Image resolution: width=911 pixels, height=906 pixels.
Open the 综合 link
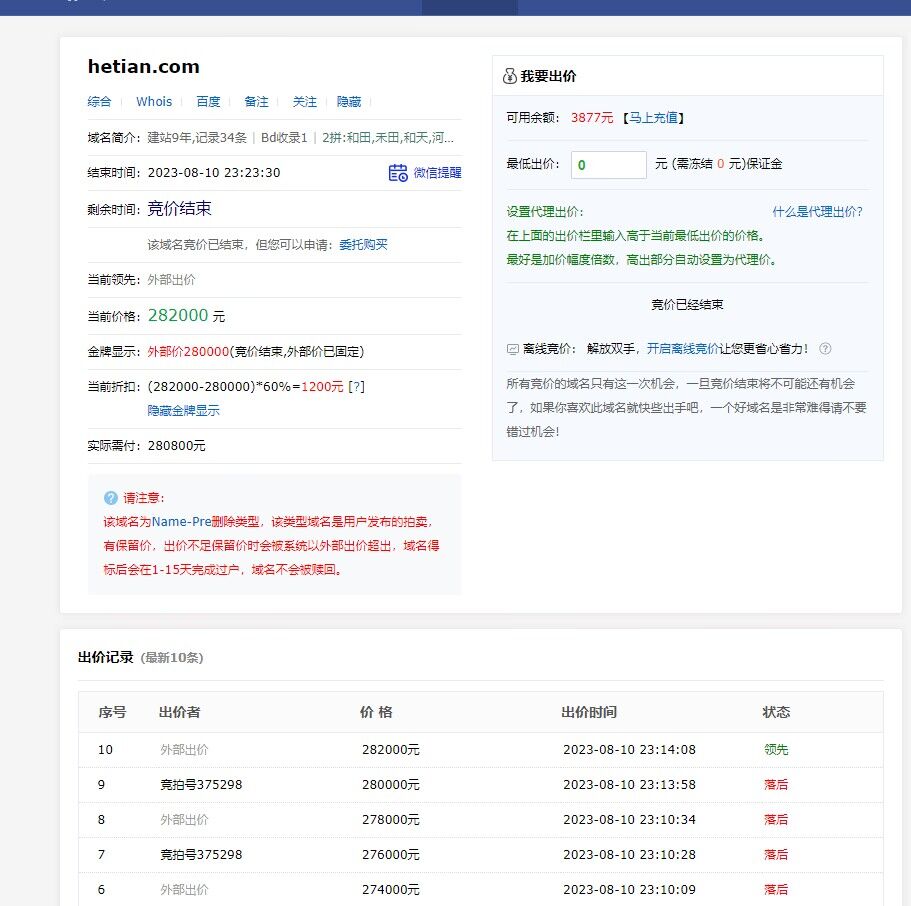99,102
